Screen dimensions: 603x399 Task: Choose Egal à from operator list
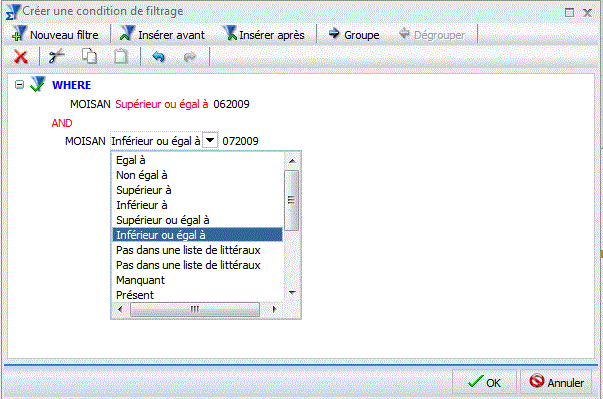[198, 160]
